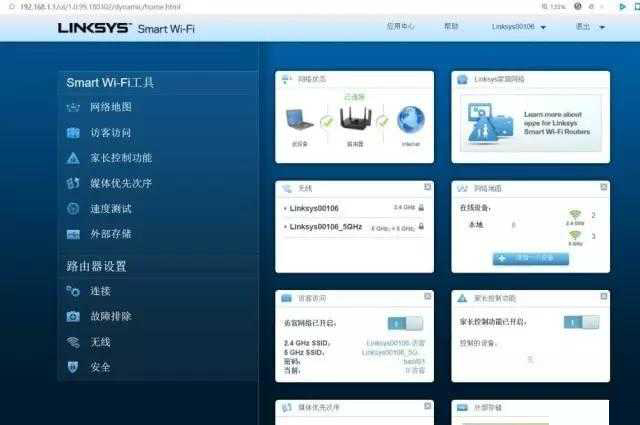Open the 媒体优先次序 widget's corner button
The width and height of the screenshot is (640, 425).
(427, 406)
